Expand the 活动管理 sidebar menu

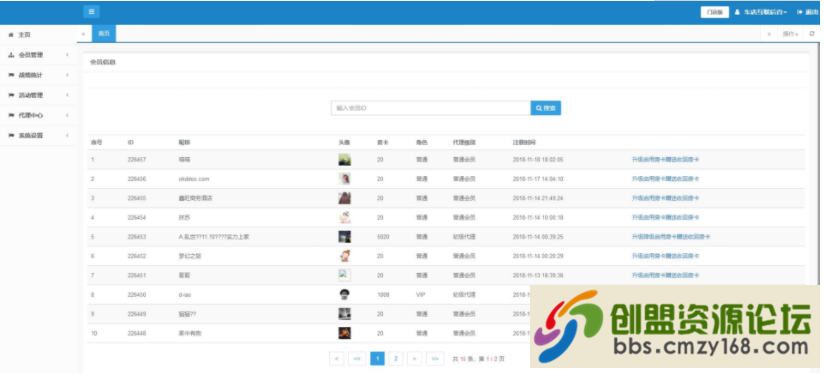tap(38, 95)
